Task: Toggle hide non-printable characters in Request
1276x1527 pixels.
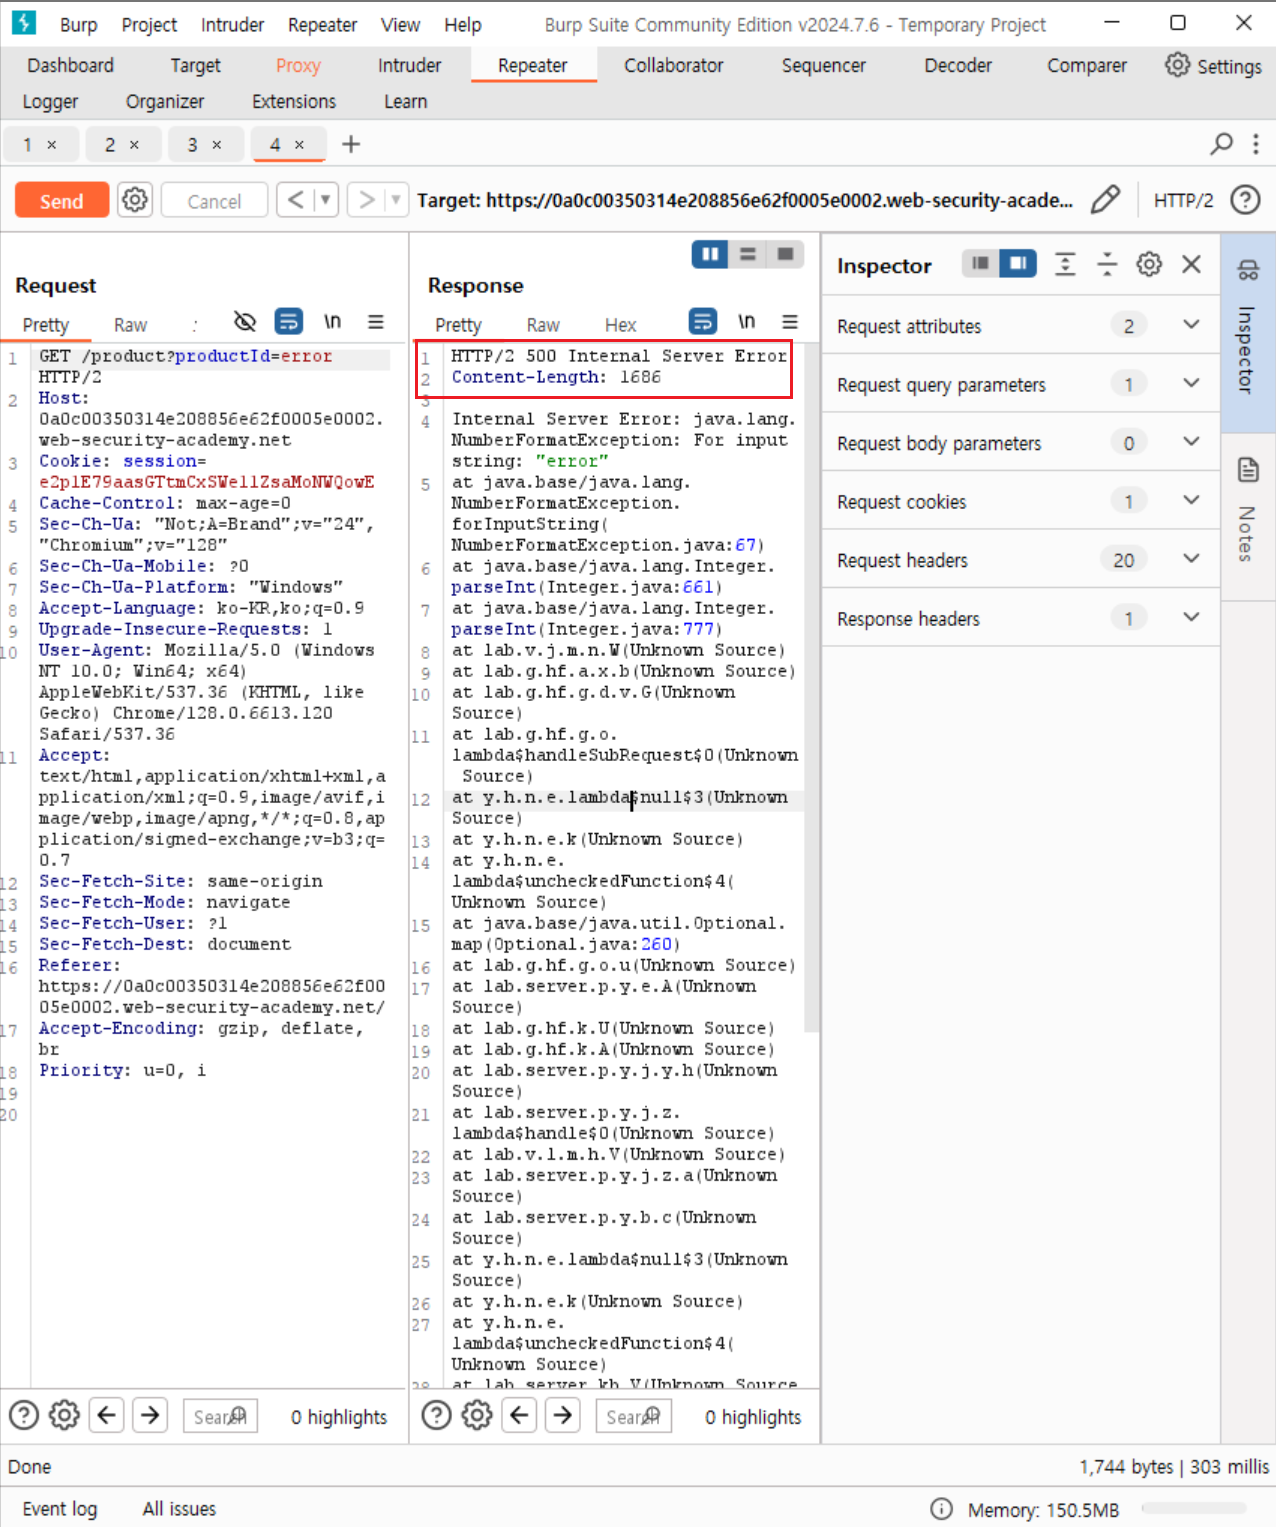Action: (x=245, y=322)
